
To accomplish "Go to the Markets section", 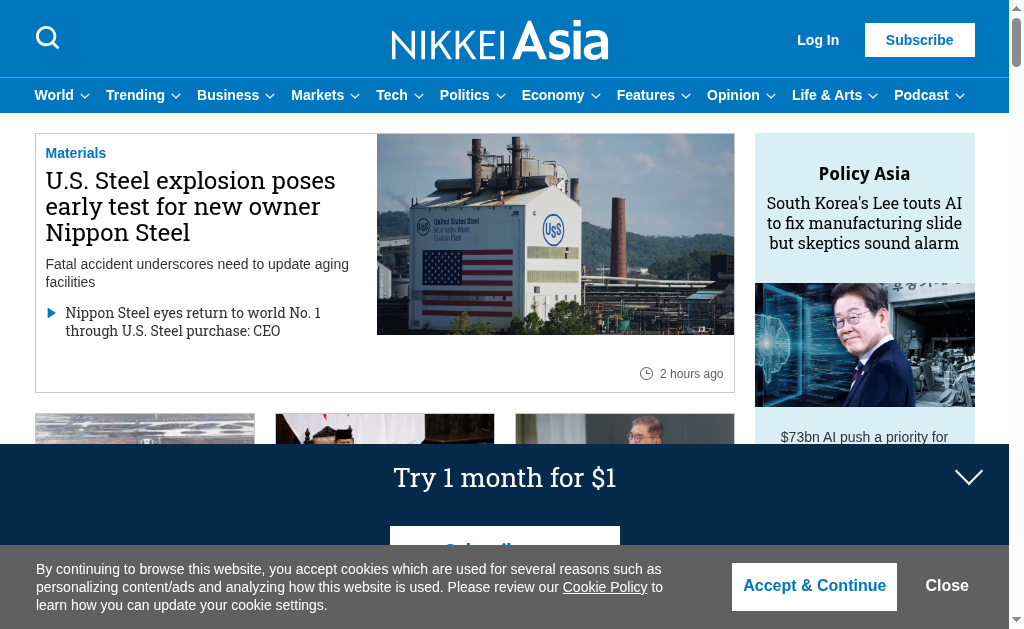I will 317,95.
